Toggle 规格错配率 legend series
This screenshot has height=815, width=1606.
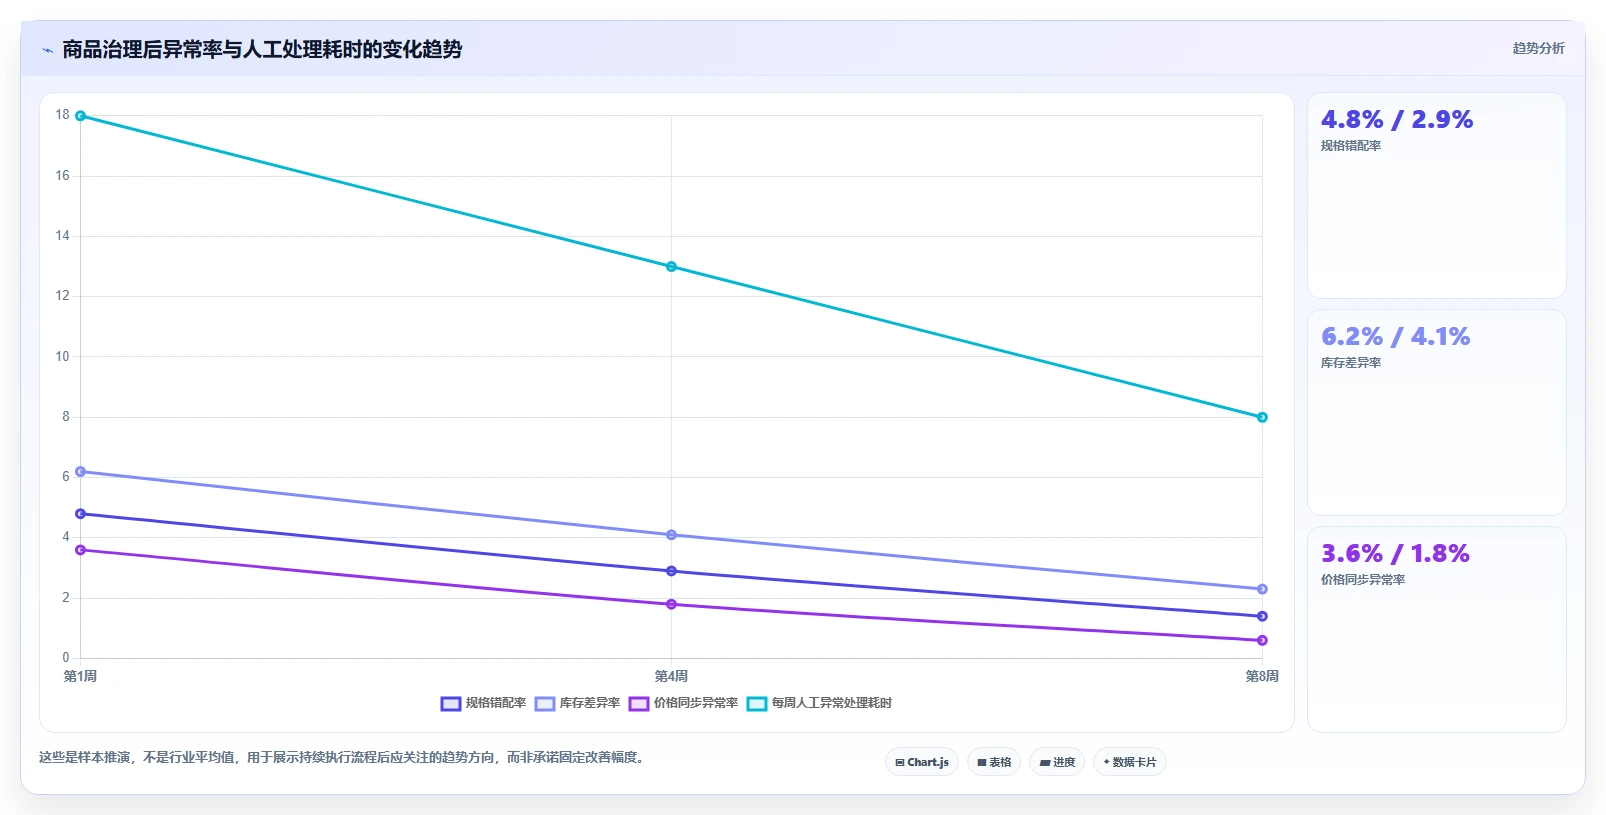point(483,703)
